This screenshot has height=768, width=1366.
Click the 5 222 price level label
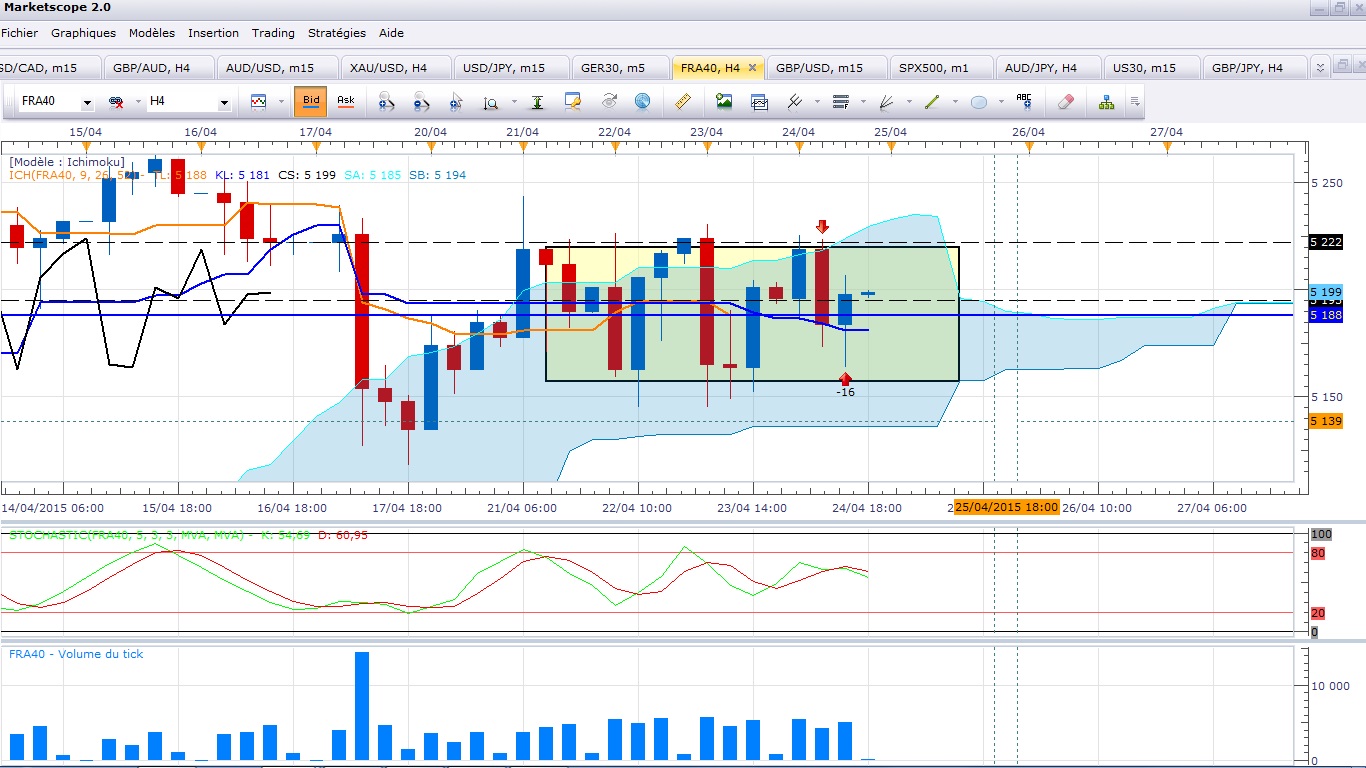(x=1324, y=242)
